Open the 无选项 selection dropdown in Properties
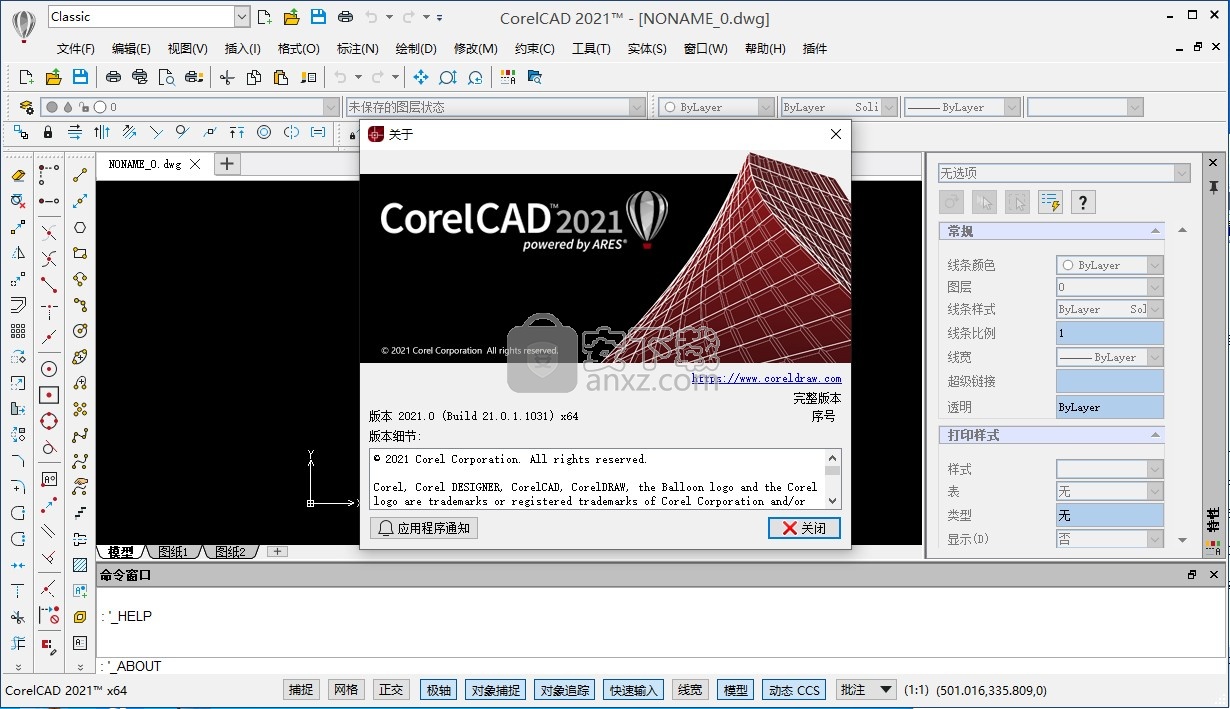The width and height of the screenshot is (1230, 709). 1182,173
